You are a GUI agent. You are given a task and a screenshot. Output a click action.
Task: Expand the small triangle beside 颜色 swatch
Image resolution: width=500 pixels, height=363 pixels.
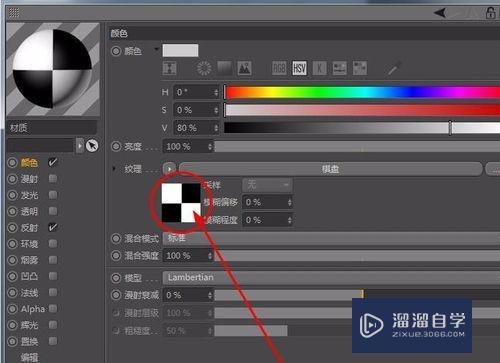click(156, 50)
